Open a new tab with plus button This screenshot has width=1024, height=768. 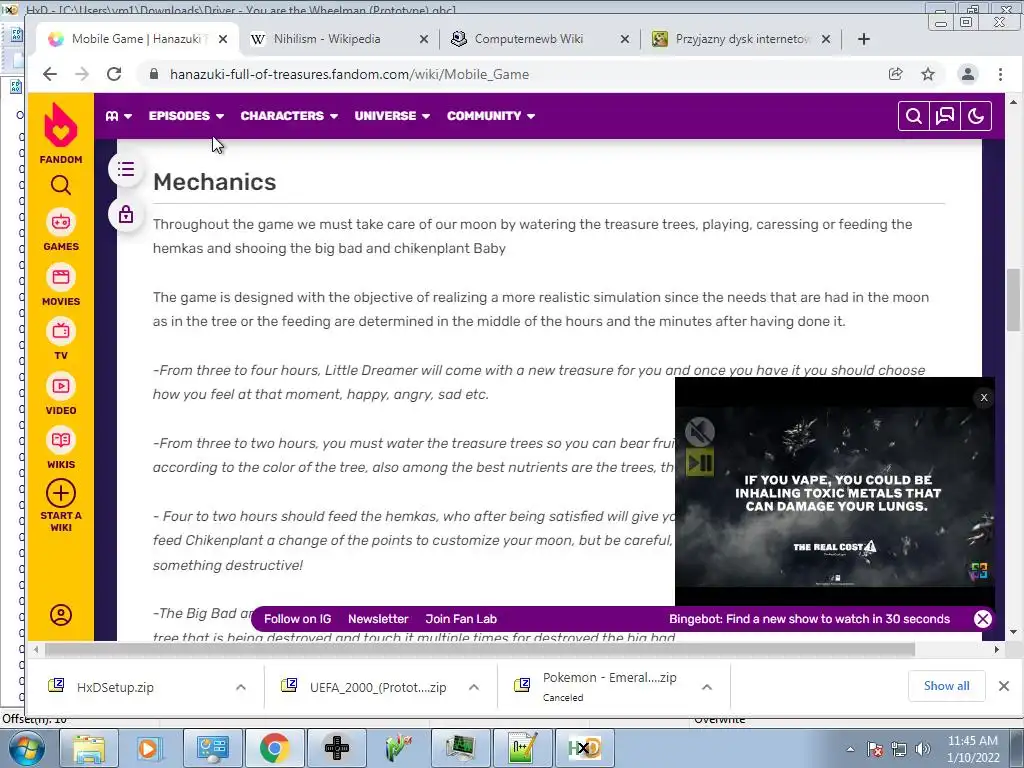point(863,39)
